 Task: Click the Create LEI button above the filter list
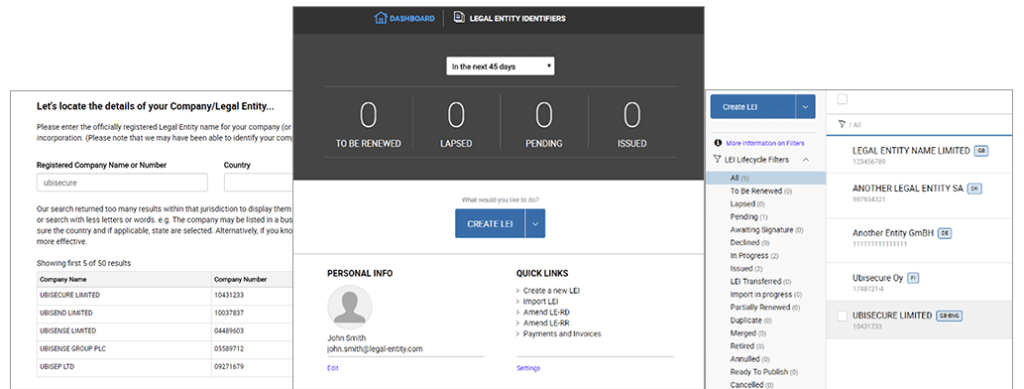752,106
